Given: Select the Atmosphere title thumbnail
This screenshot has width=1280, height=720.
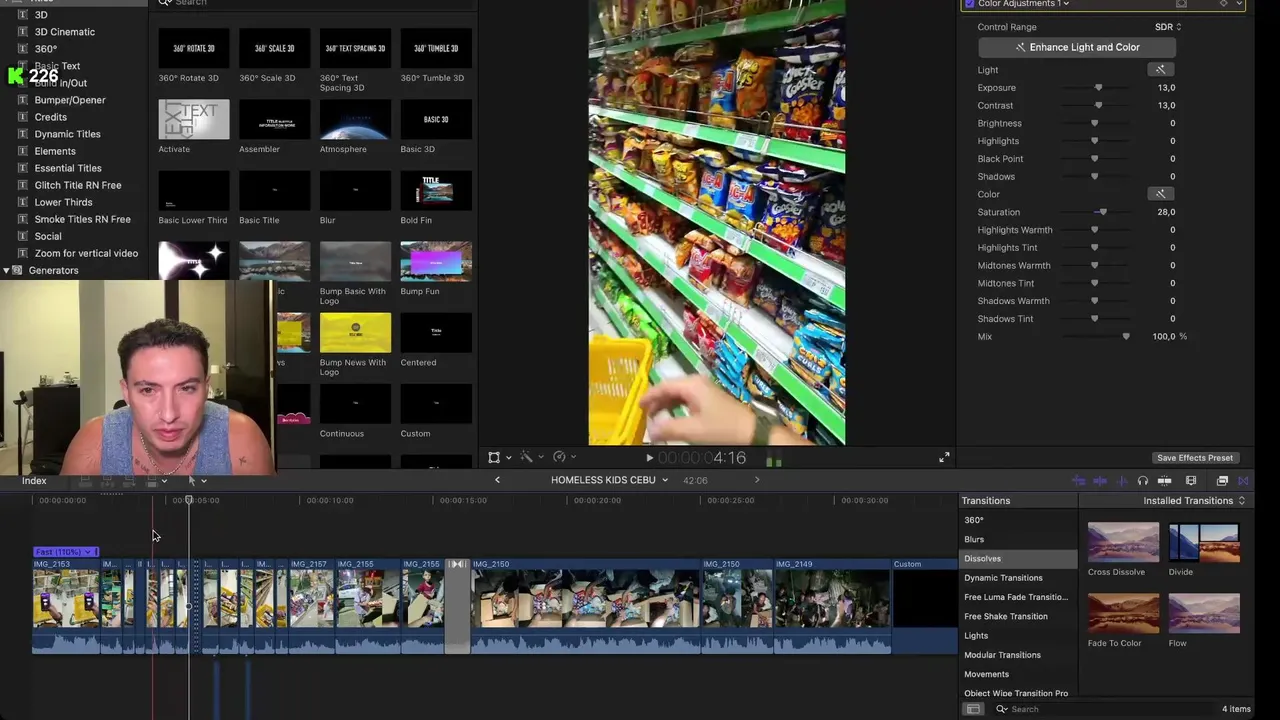Looking at the screenshot, I should click(355, 119).
